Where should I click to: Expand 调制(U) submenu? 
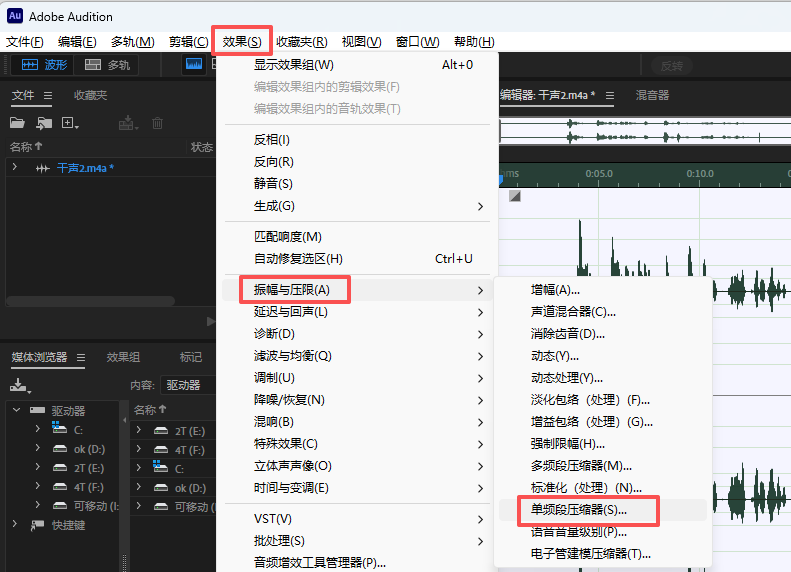point(357,378)
